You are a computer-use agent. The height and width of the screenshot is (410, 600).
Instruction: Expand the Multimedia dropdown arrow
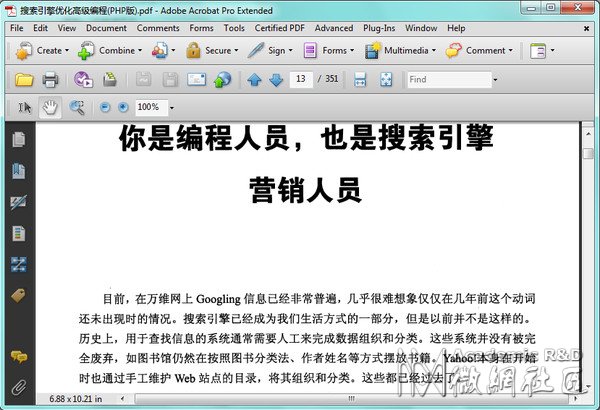pyautogui.click(x=434, y=51)
